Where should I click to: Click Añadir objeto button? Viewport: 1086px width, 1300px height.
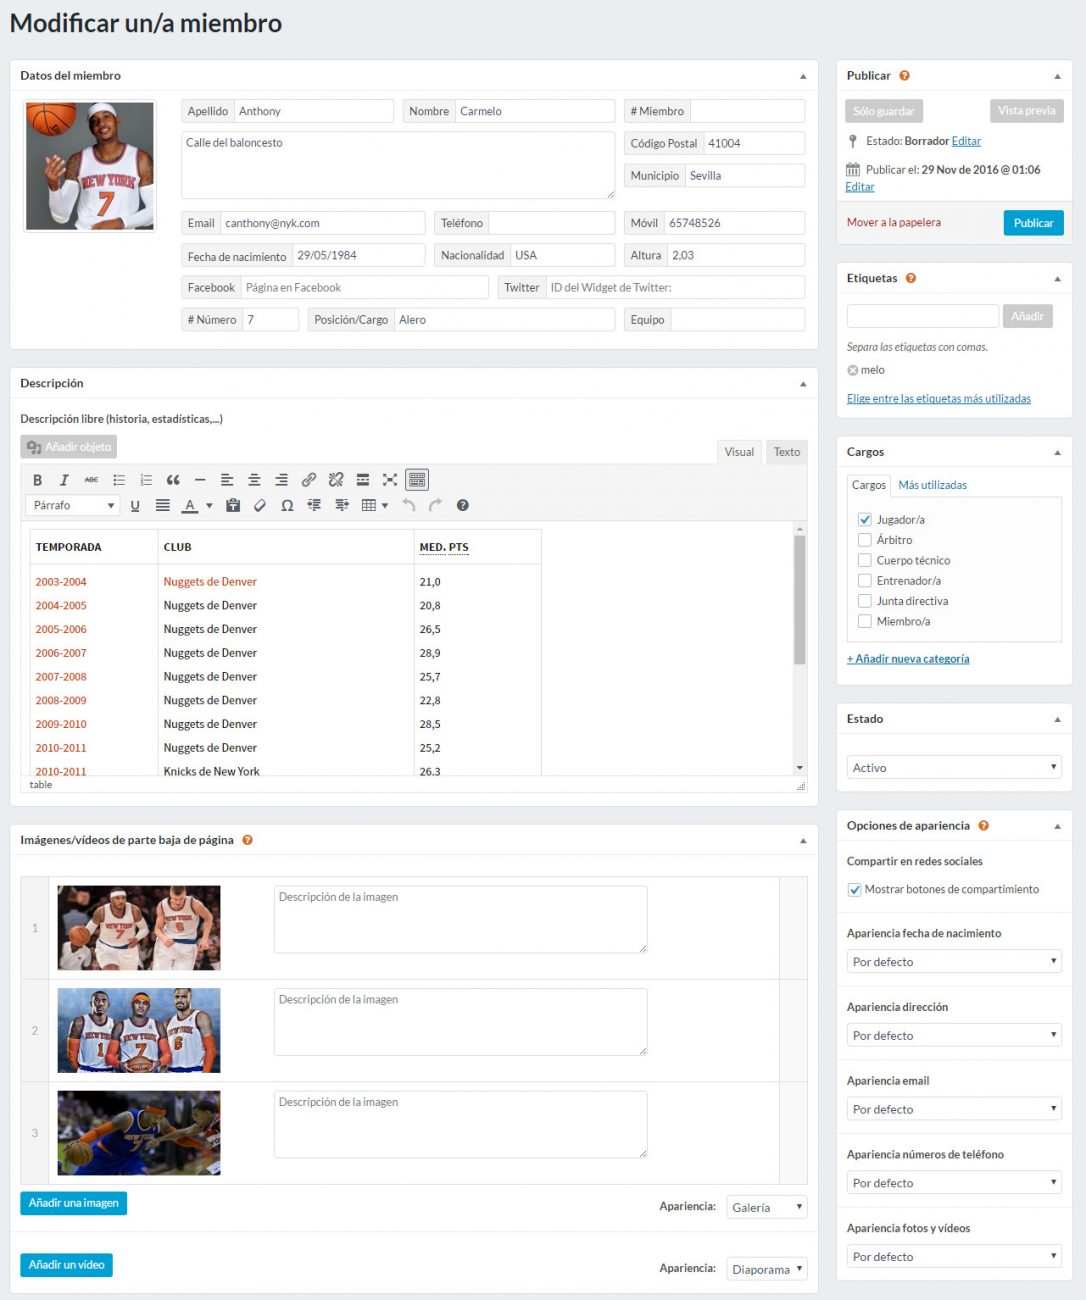(69, 447)
